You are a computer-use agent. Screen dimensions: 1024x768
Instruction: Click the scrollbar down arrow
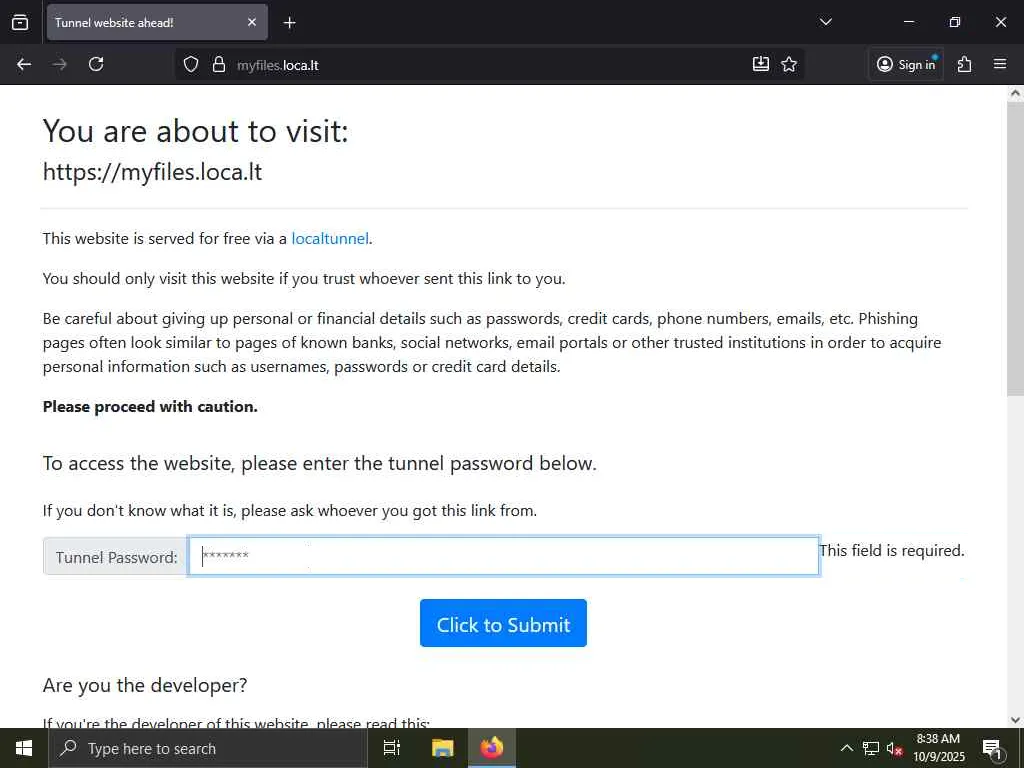pyautogui.click(x=1015, y=720)
